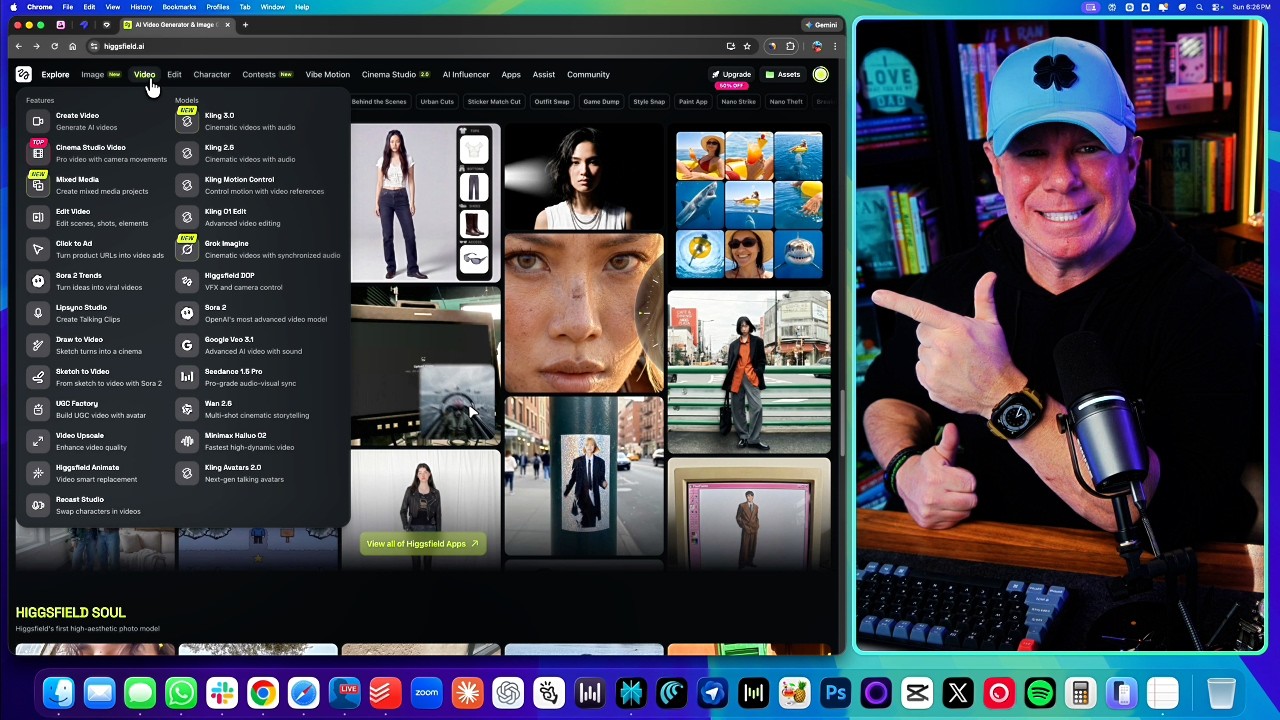Open the Lipsync Studio microphone icon
The width and height of the screenshot is (1280, 720).
(38, 313)
